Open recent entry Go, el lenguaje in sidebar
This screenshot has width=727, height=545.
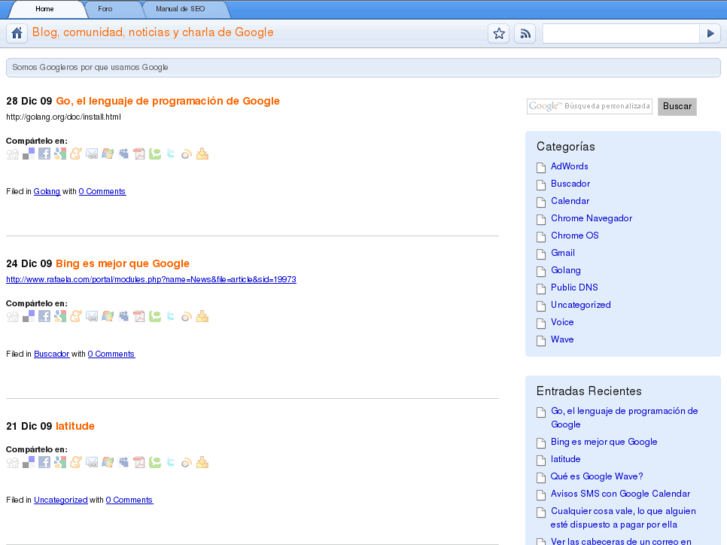(x=624, y=417)
